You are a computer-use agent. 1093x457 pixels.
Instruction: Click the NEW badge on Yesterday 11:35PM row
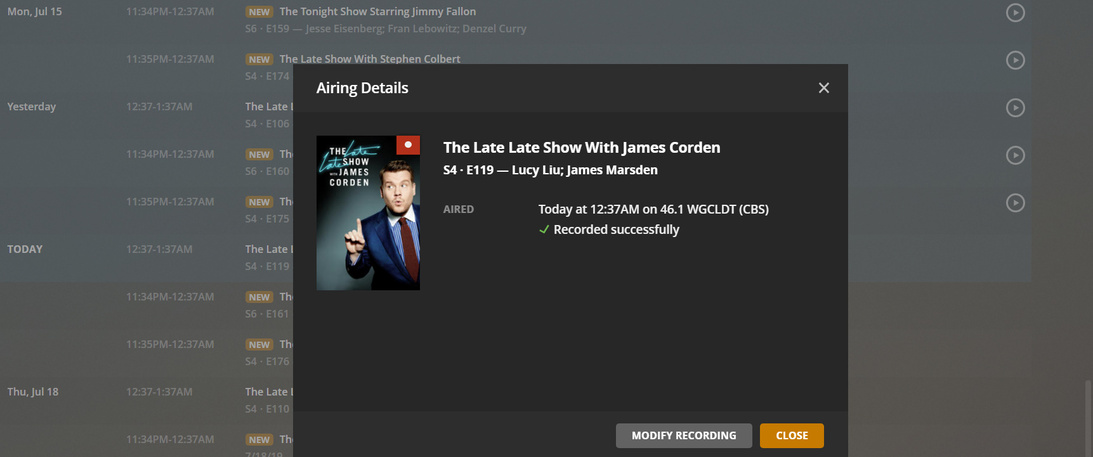259,202
